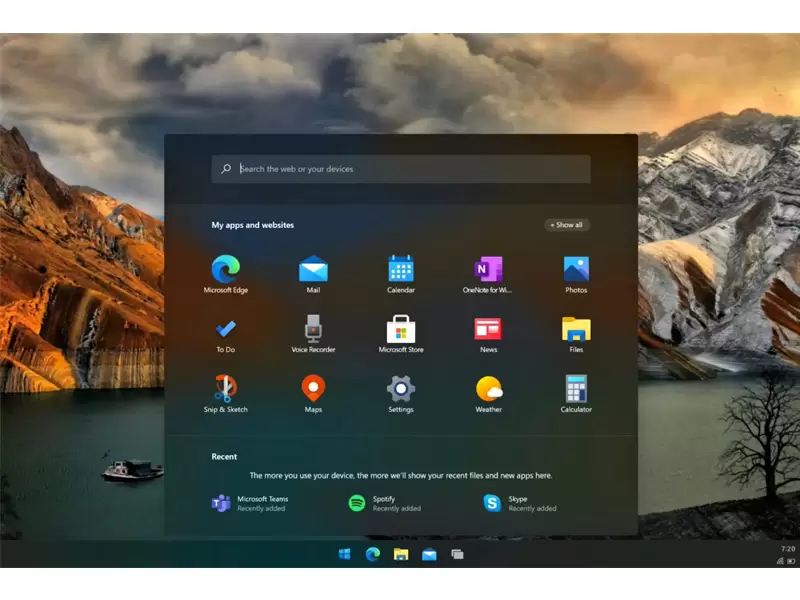
Task: Click the "My apps and websites" heading
Action: click(253, 225)
